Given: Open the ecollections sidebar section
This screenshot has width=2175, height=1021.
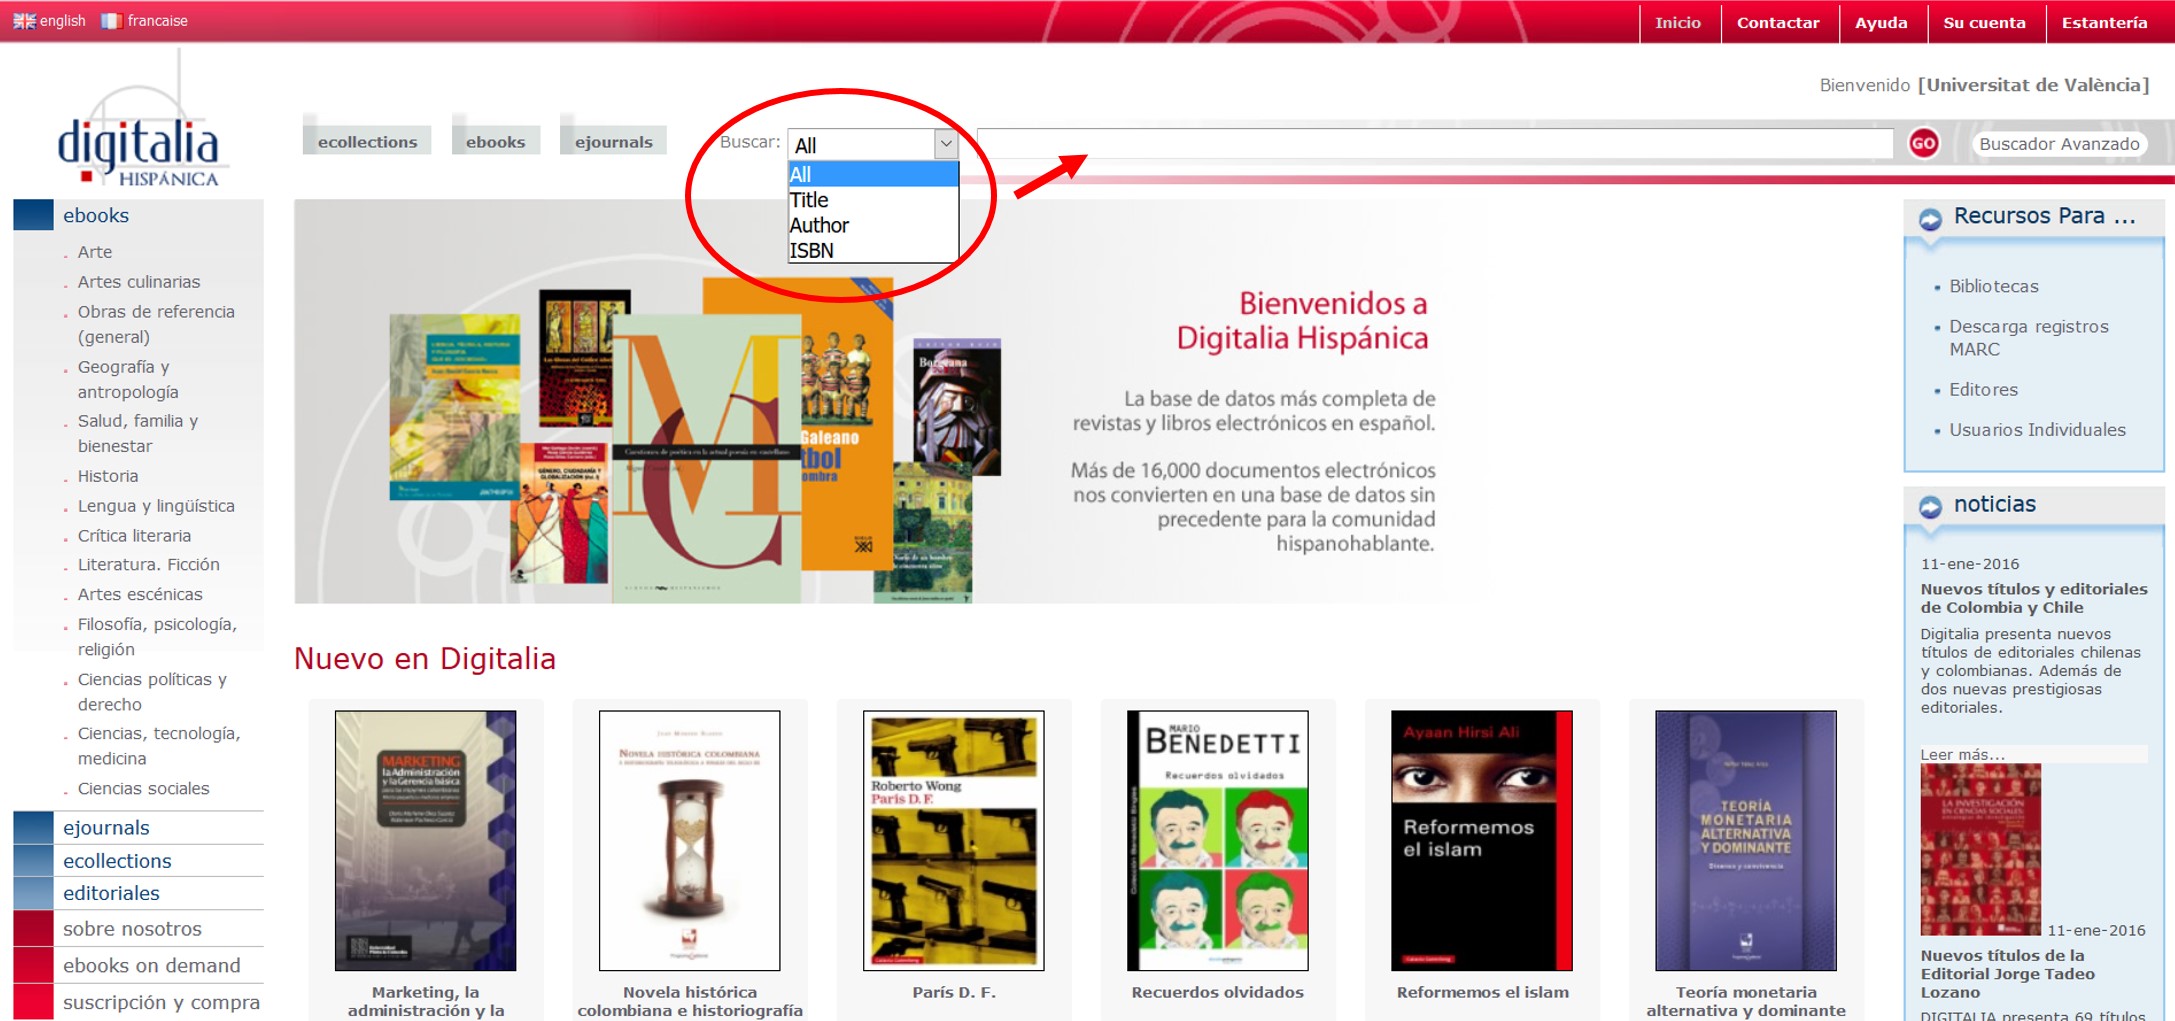Looking at the screenshot, I should point(117,860).
